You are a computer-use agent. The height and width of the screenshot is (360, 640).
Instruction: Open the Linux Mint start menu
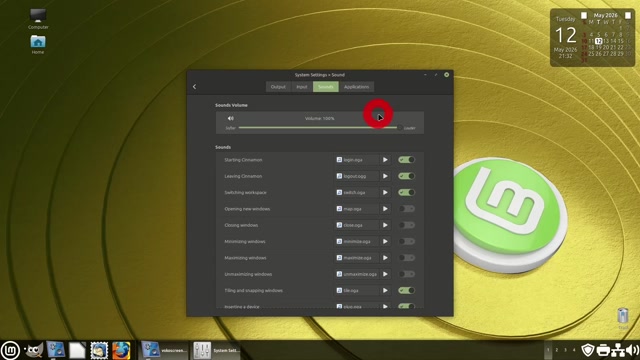tap(10, 350)
